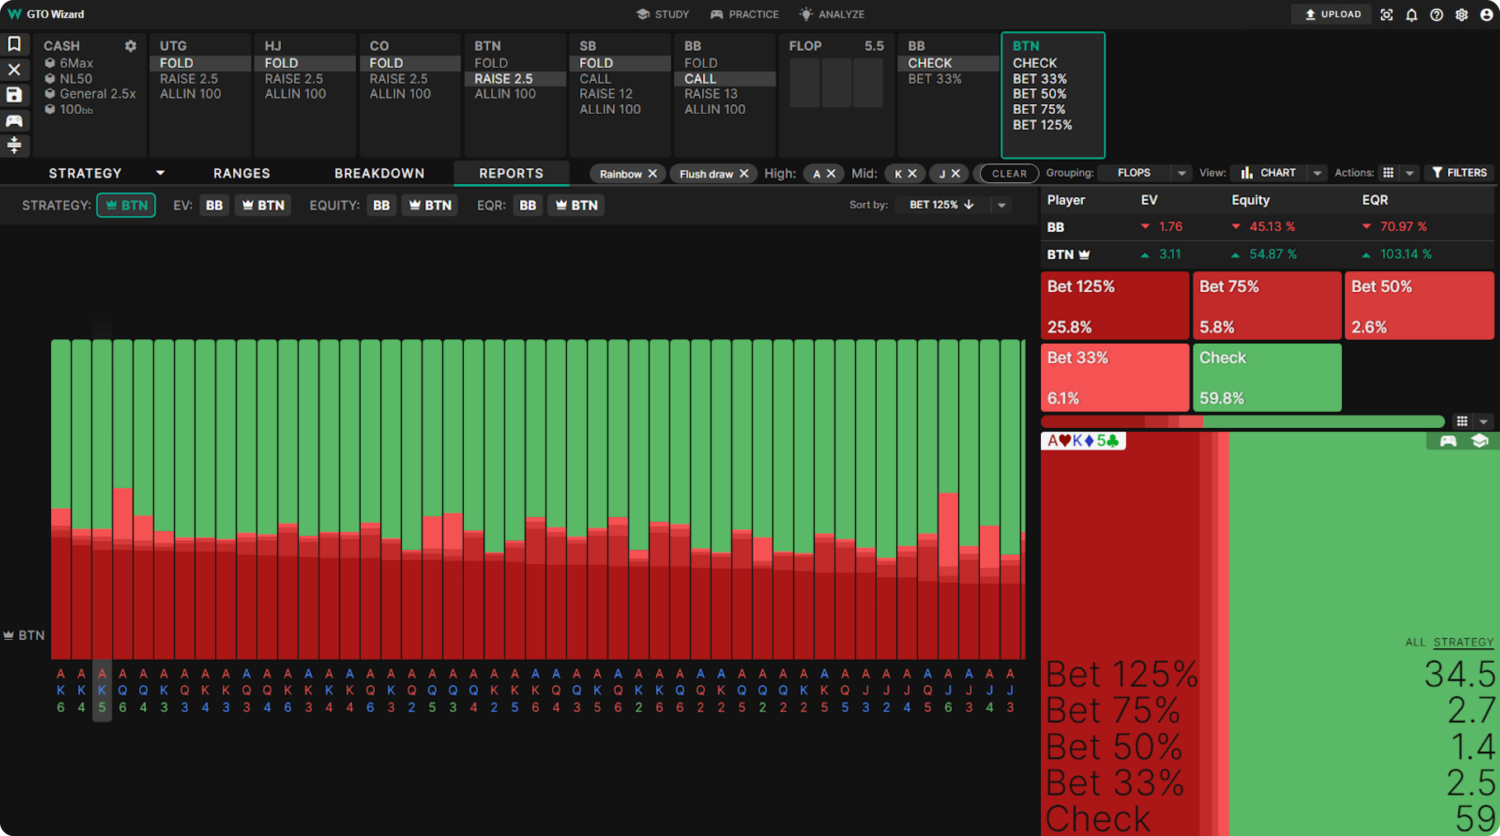Click CLEAR filters button

coord(1009,174)
